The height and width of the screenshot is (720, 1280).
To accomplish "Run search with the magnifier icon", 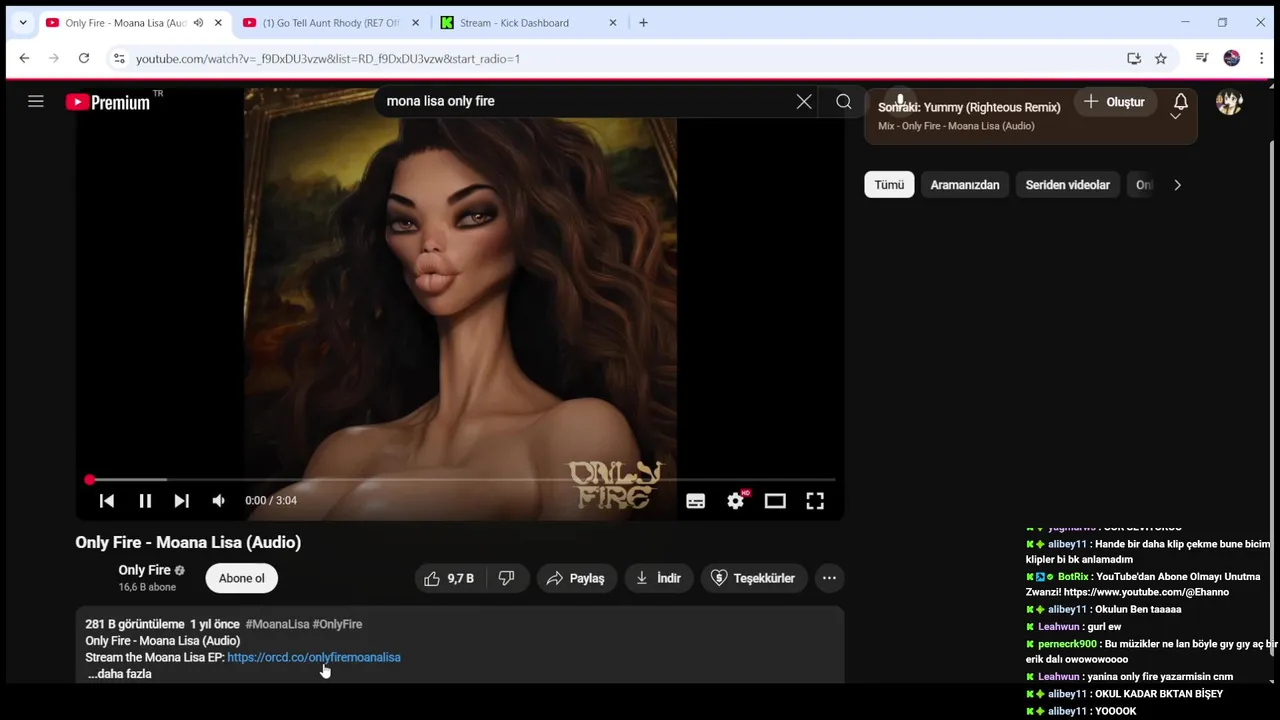I will (x=844, y=101).
